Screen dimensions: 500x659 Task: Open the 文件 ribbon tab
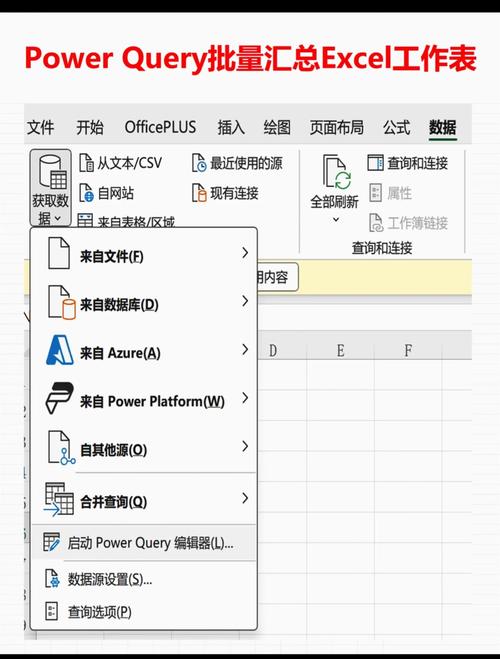pos(41,127)
